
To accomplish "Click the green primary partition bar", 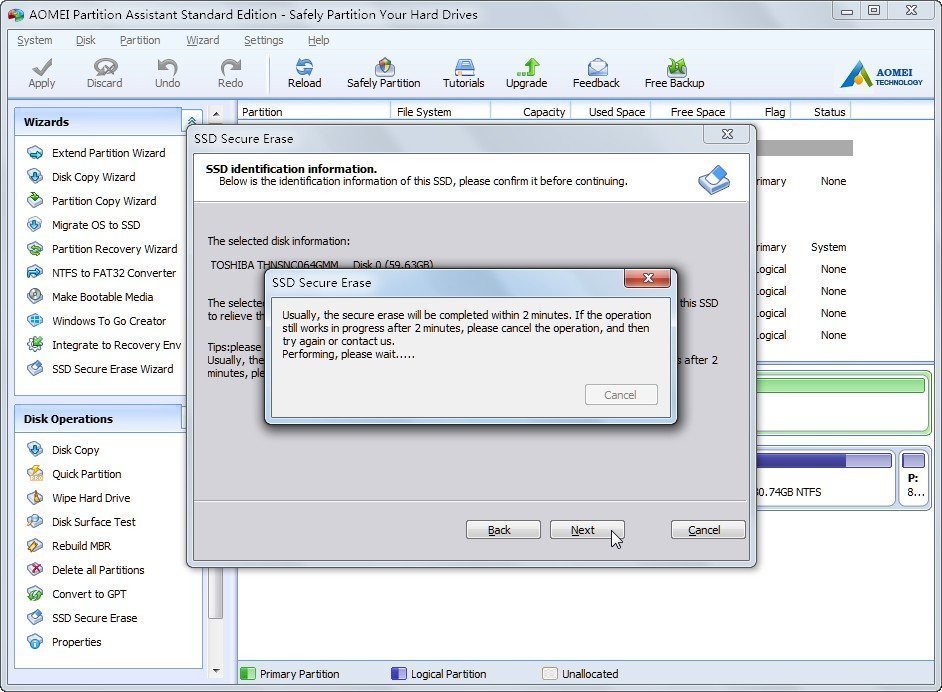I will click(840, 386).
